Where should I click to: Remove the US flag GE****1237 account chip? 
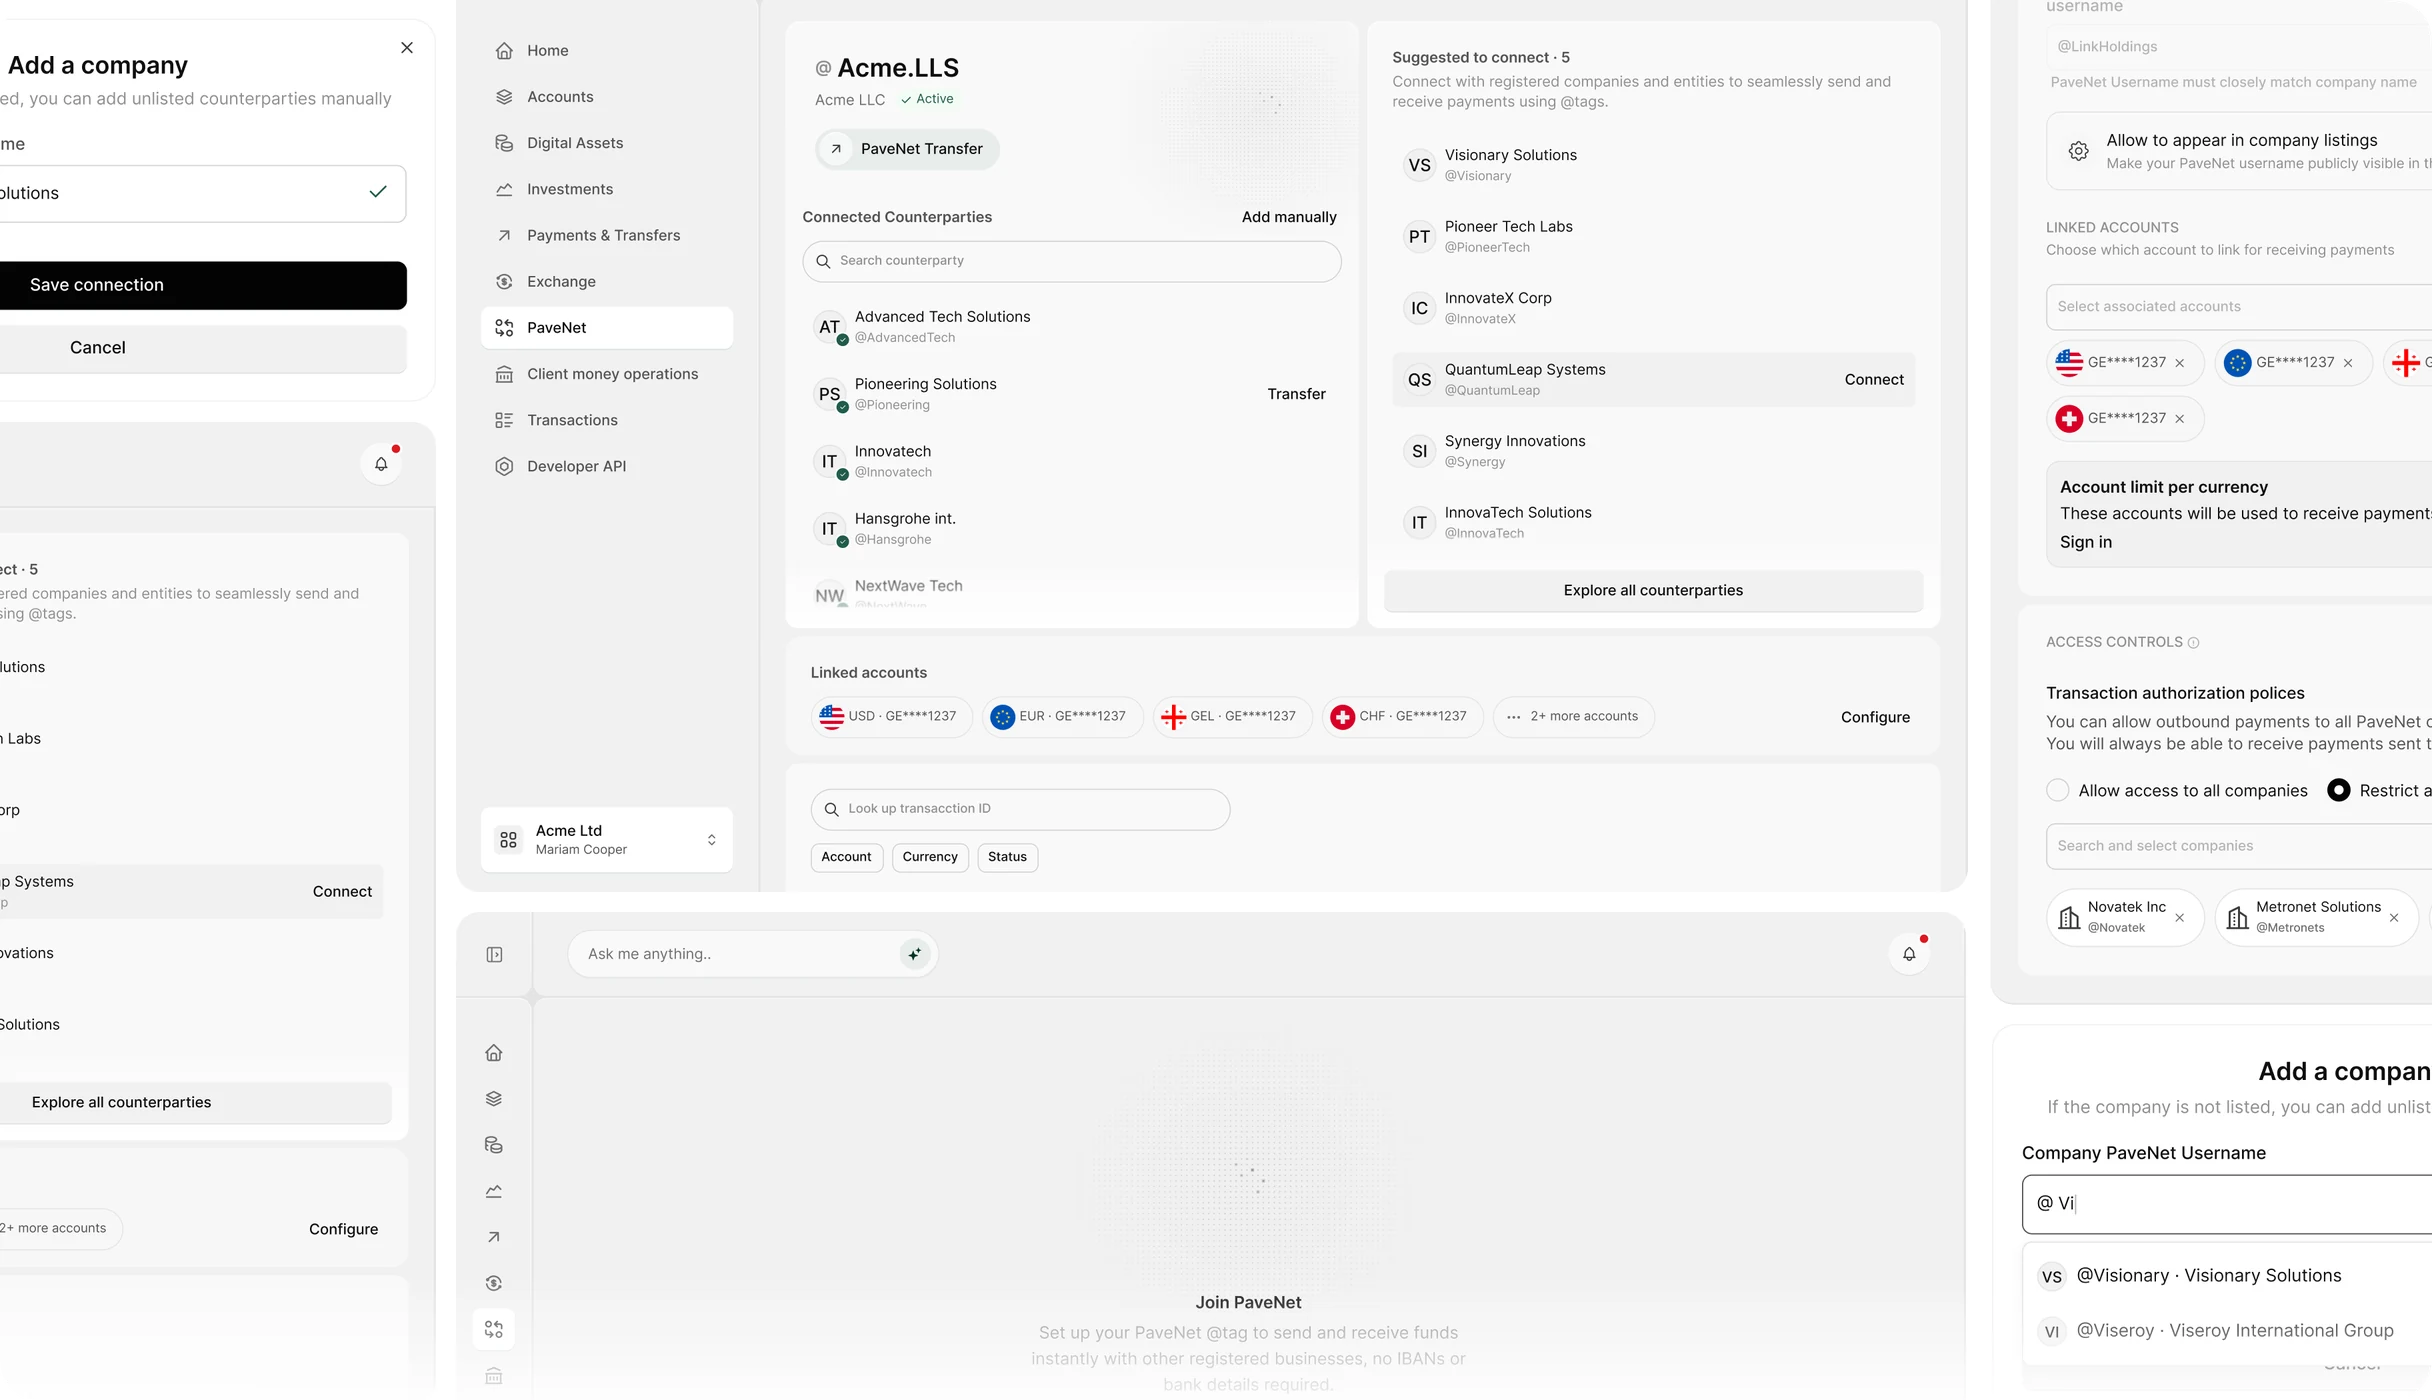click(2180, 363)
